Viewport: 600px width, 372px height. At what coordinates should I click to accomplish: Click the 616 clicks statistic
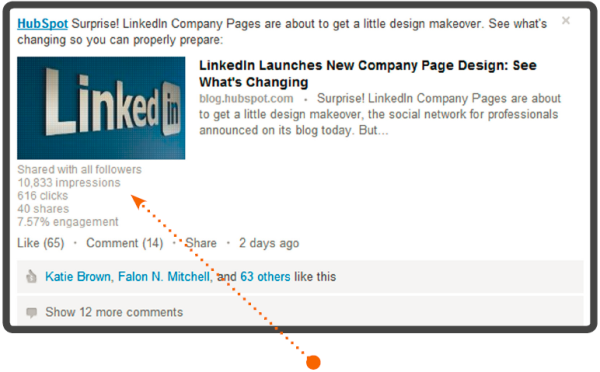coord(42,196)
